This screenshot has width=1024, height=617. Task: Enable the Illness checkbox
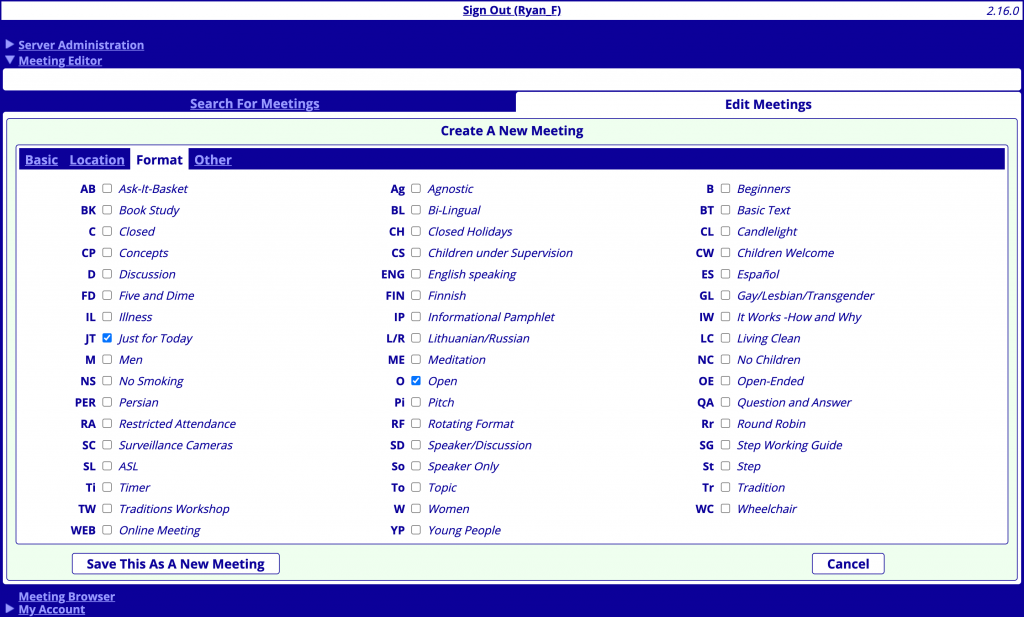point(107,317)
